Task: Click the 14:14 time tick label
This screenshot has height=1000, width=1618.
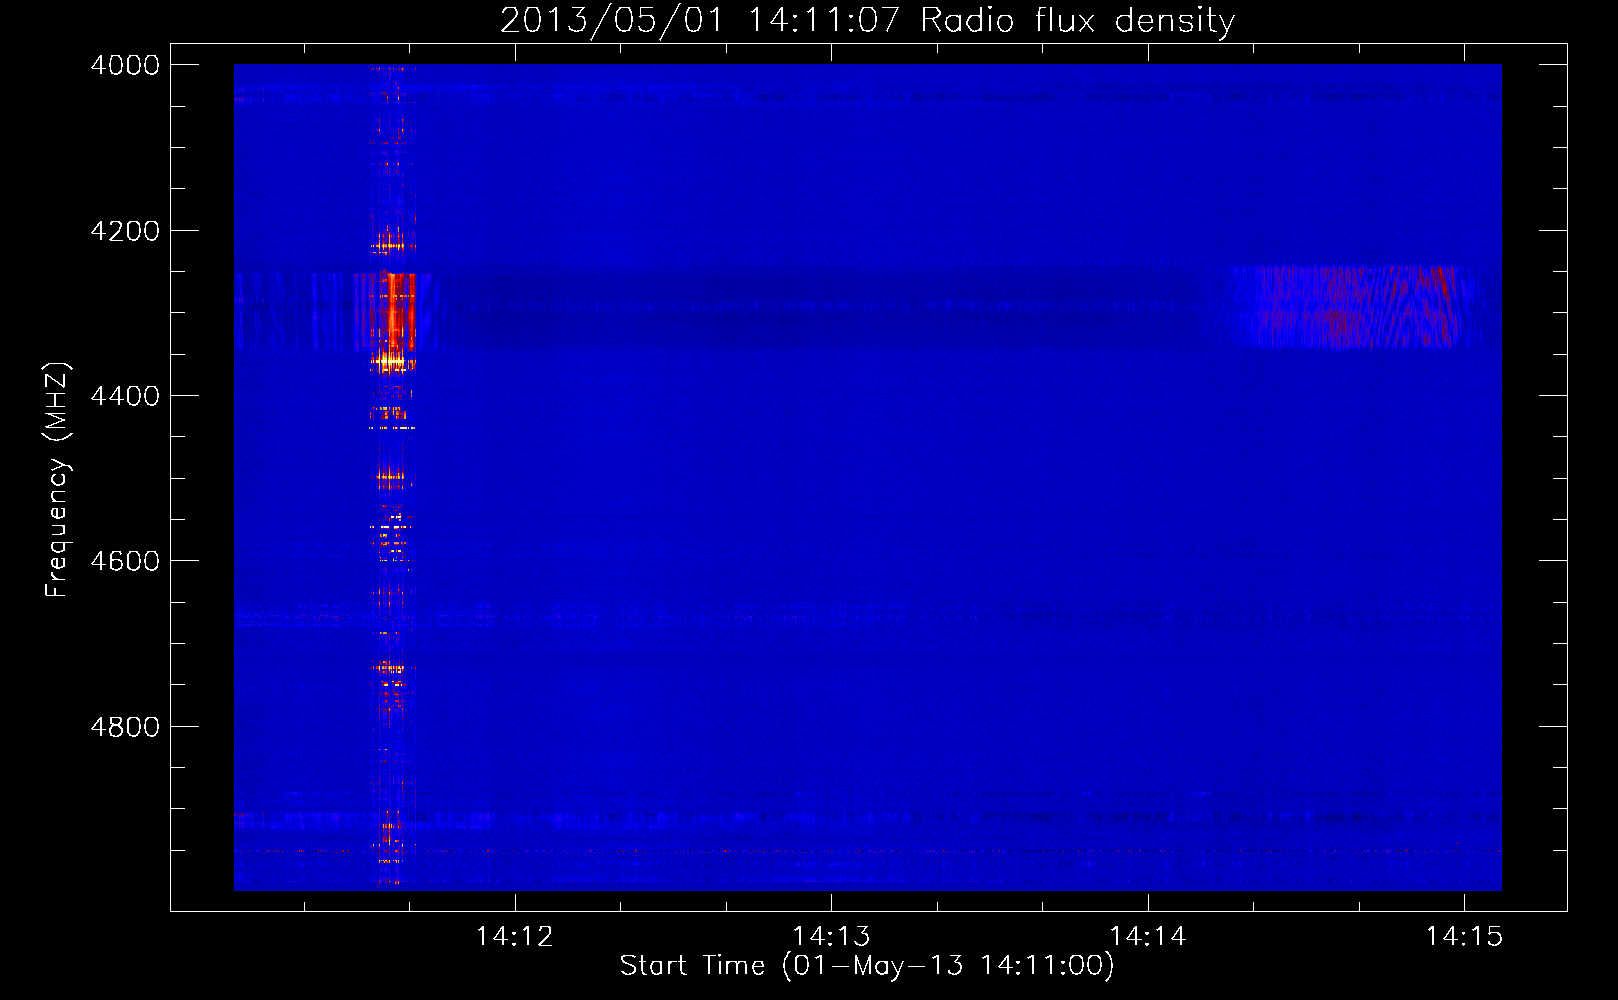Action: pos(1148,936)
